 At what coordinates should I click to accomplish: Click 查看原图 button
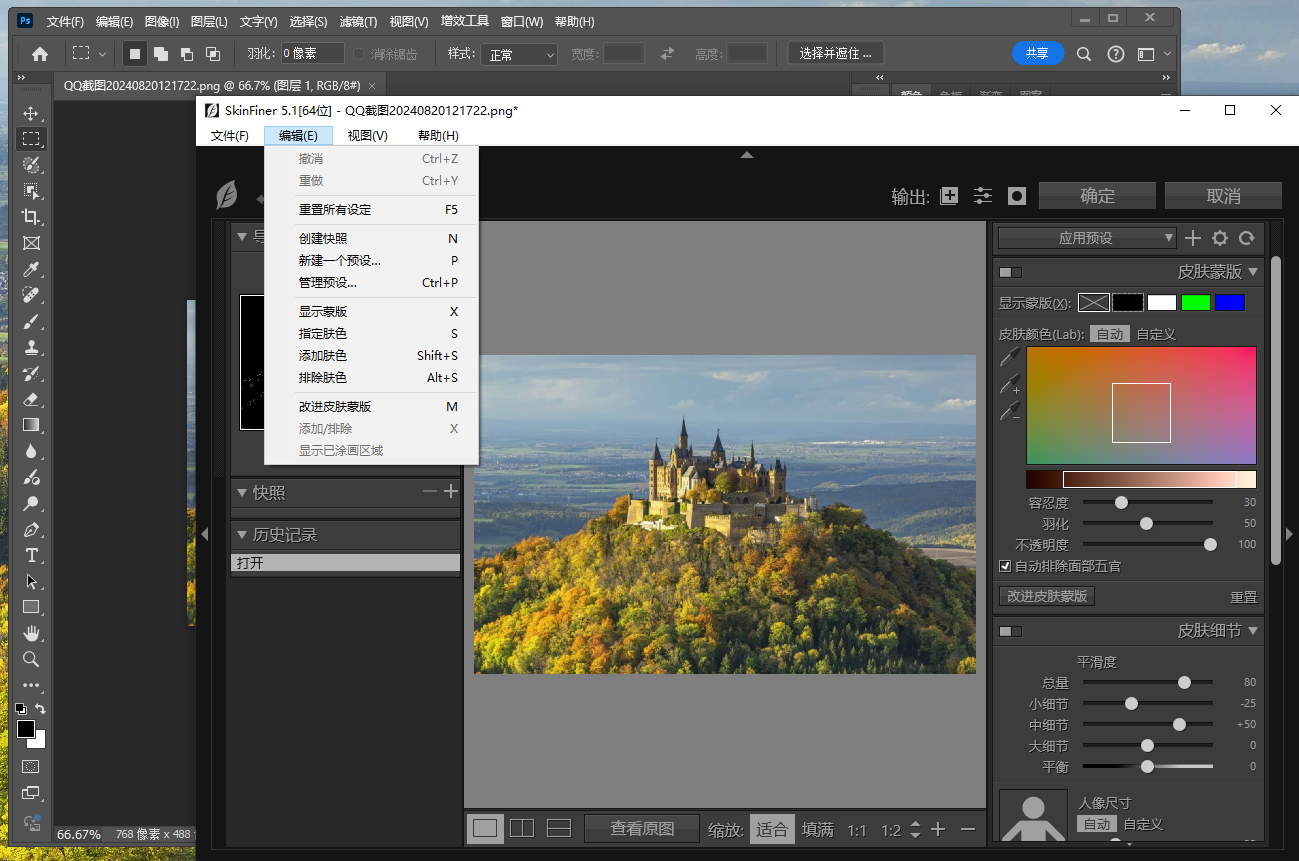(642, 829)
